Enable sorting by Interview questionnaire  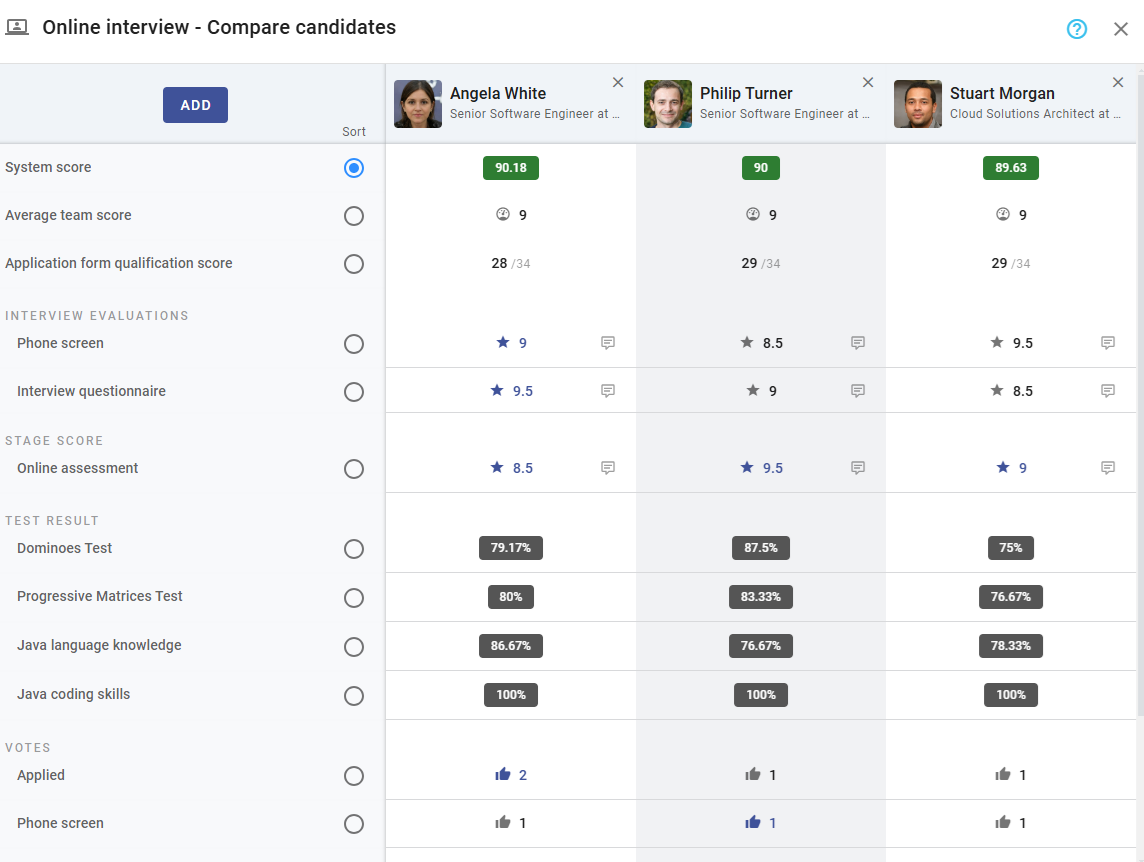pyautogui.click(x=354, y=392)
